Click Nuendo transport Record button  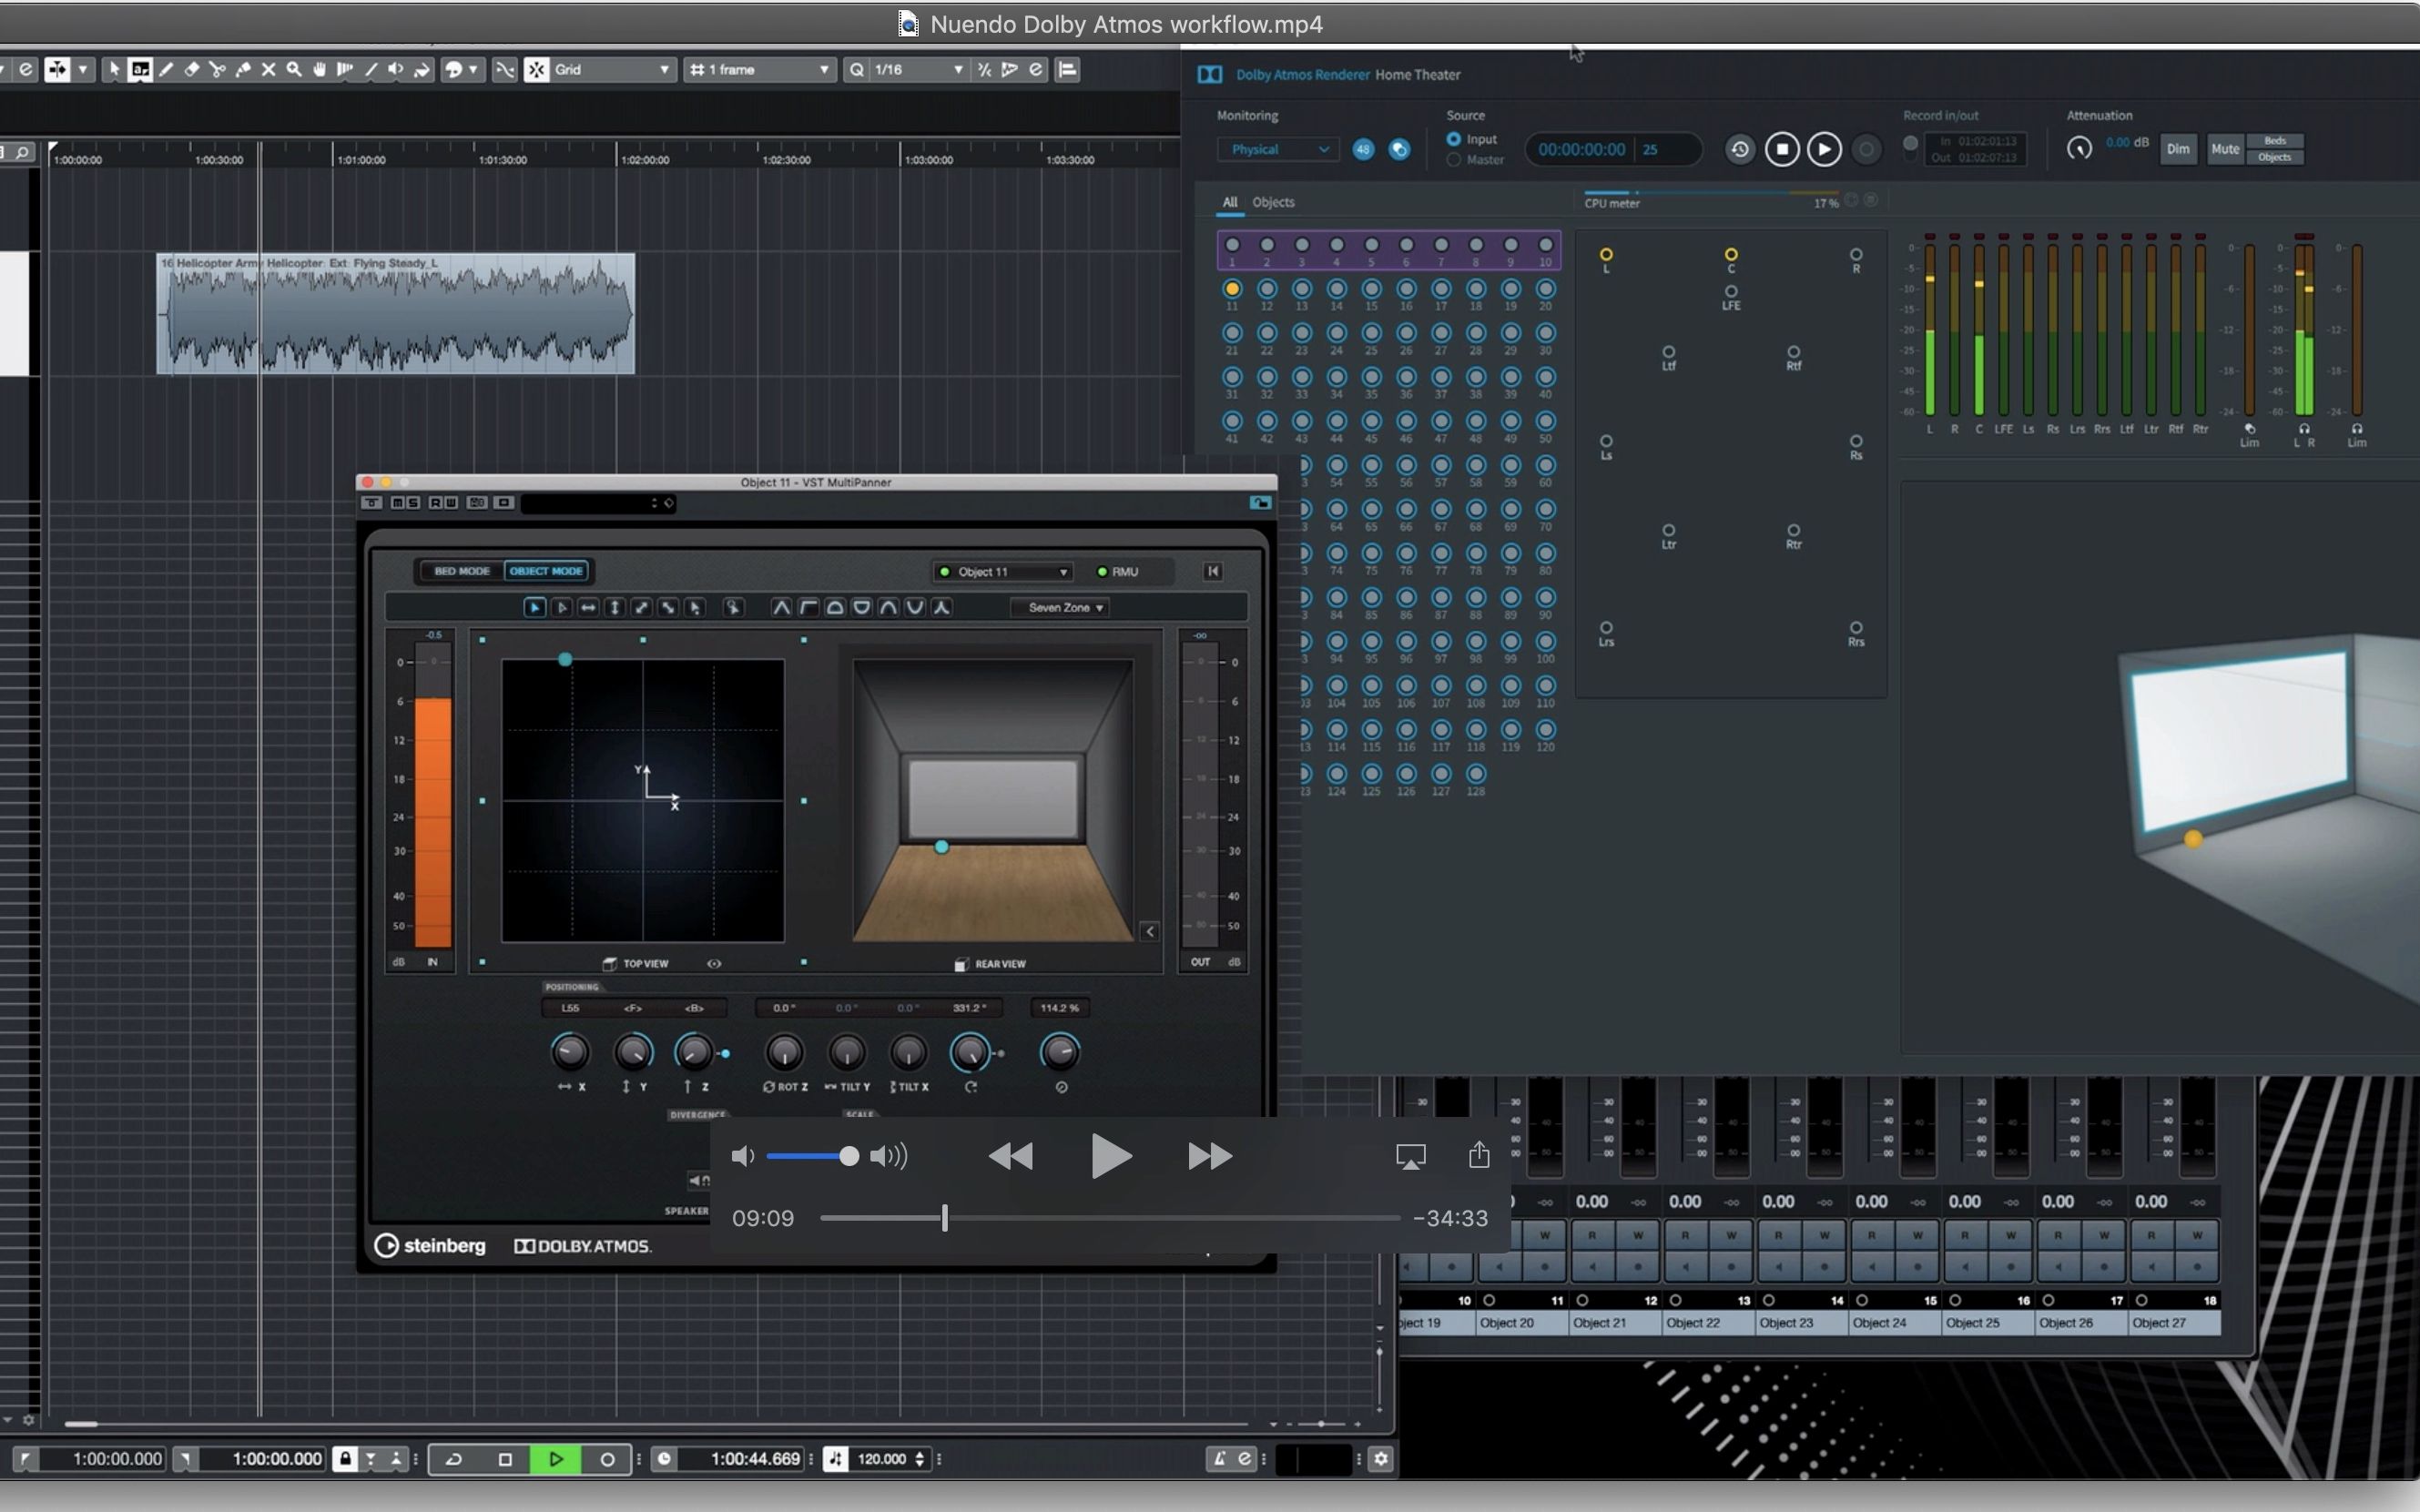point(607,1459)
